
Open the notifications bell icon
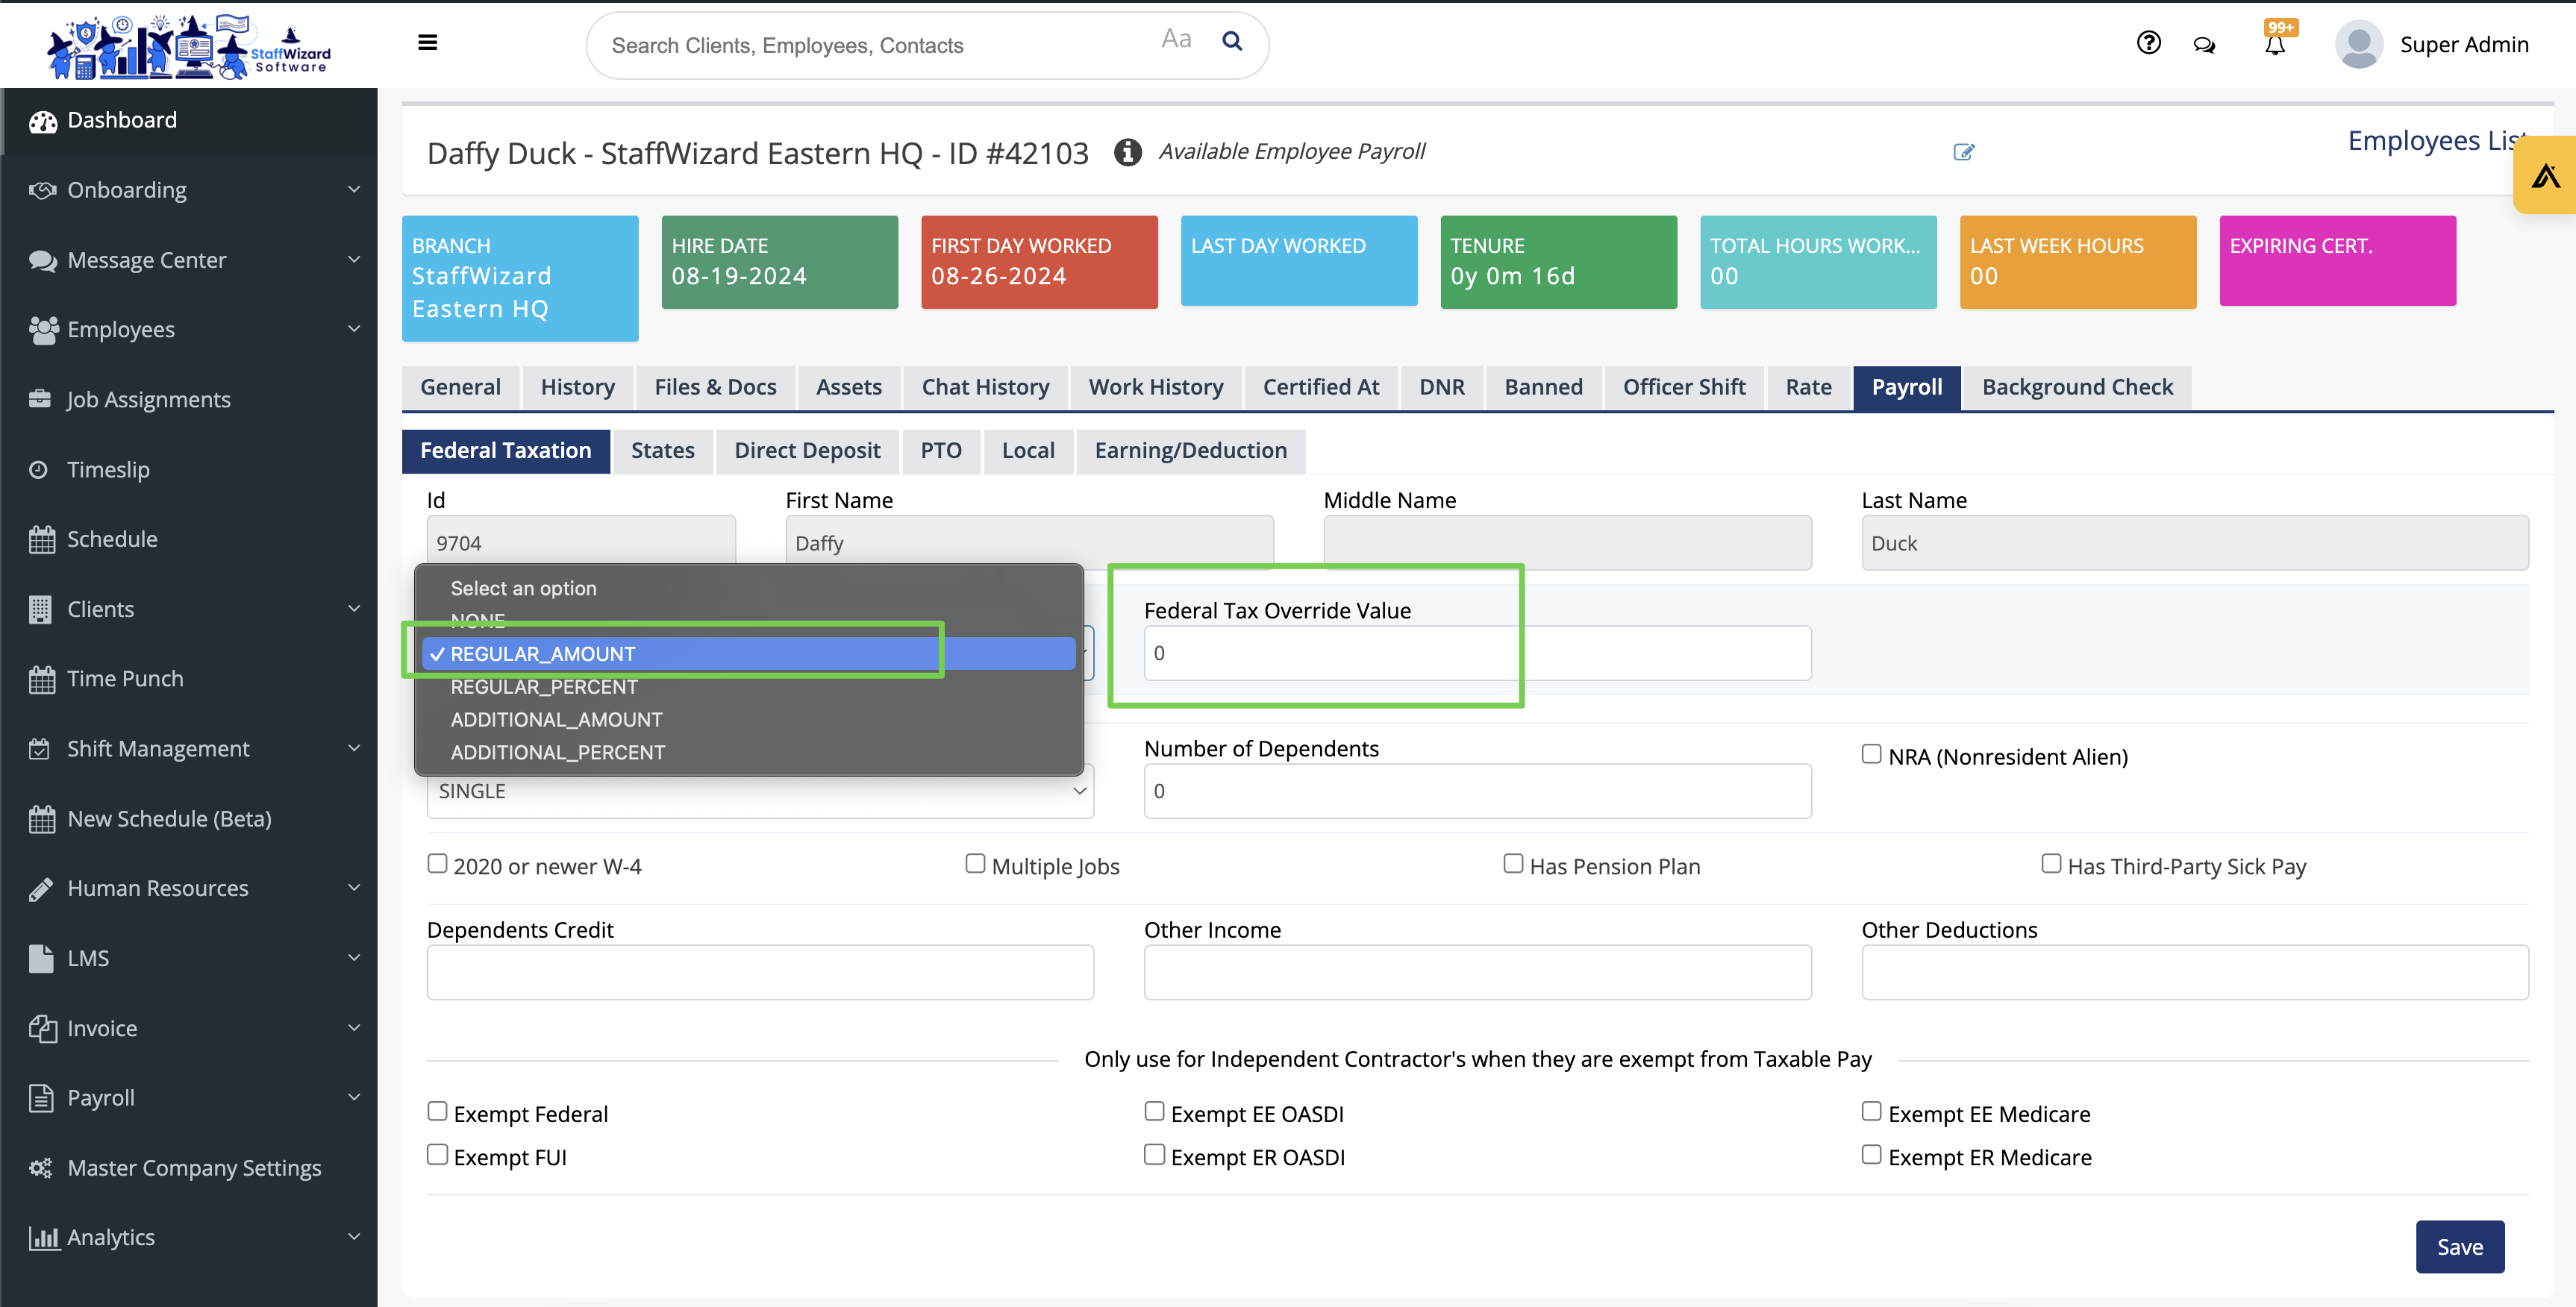2275,45
